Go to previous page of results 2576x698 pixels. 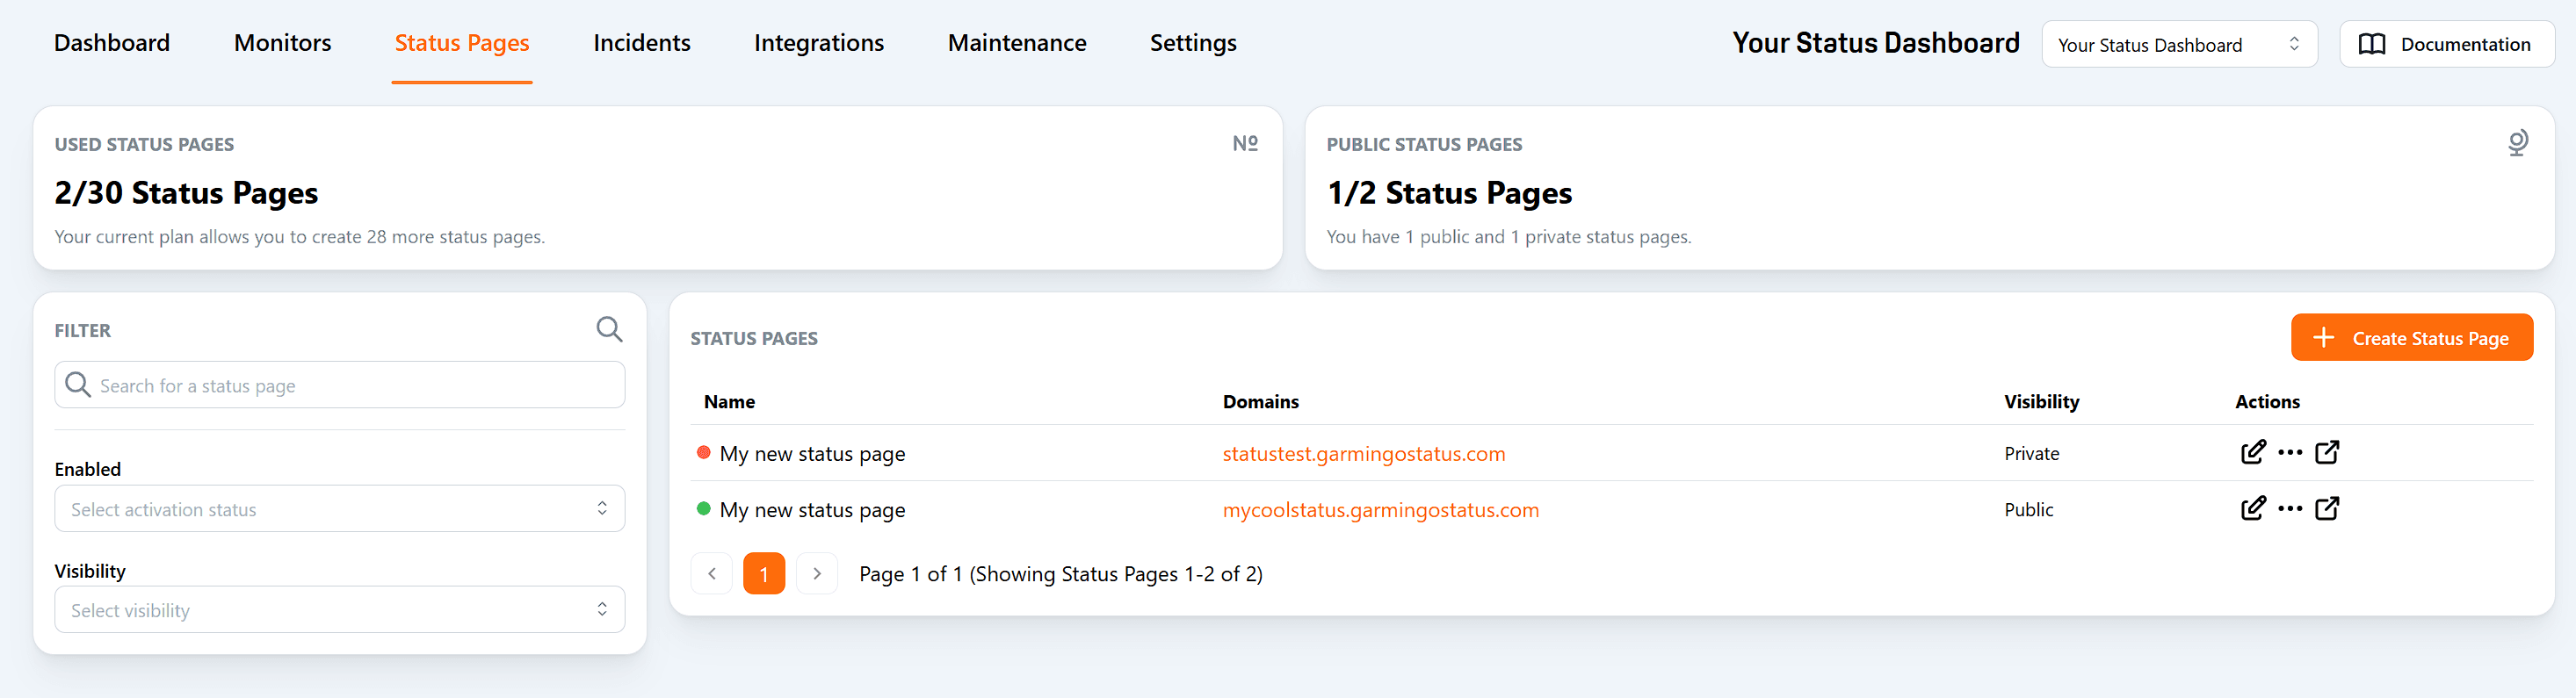coord(712,574)
